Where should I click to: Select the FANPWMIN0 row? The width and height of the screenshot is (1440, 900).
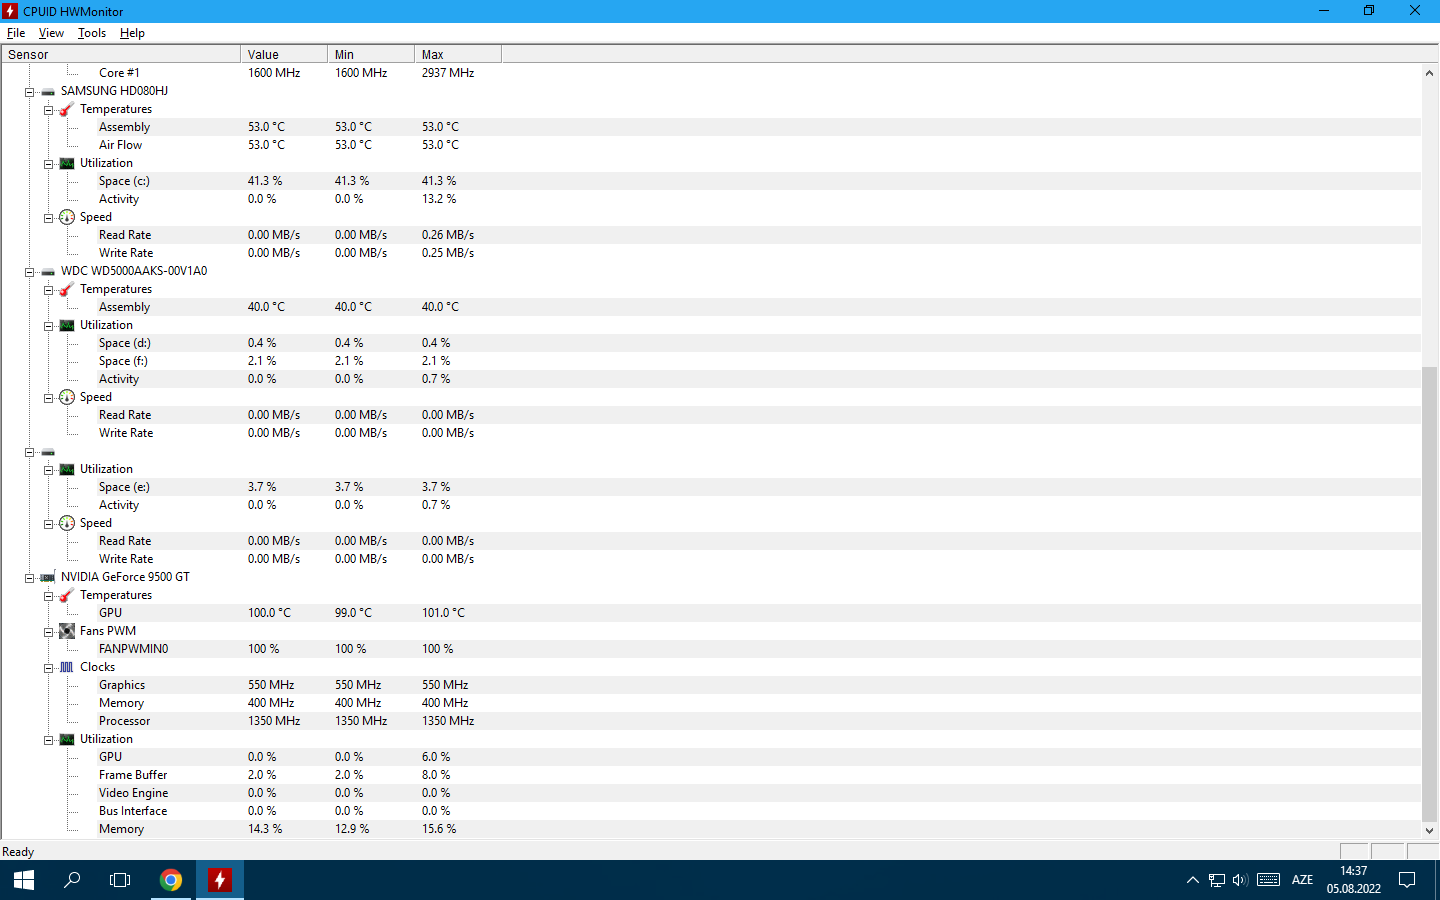711,649
